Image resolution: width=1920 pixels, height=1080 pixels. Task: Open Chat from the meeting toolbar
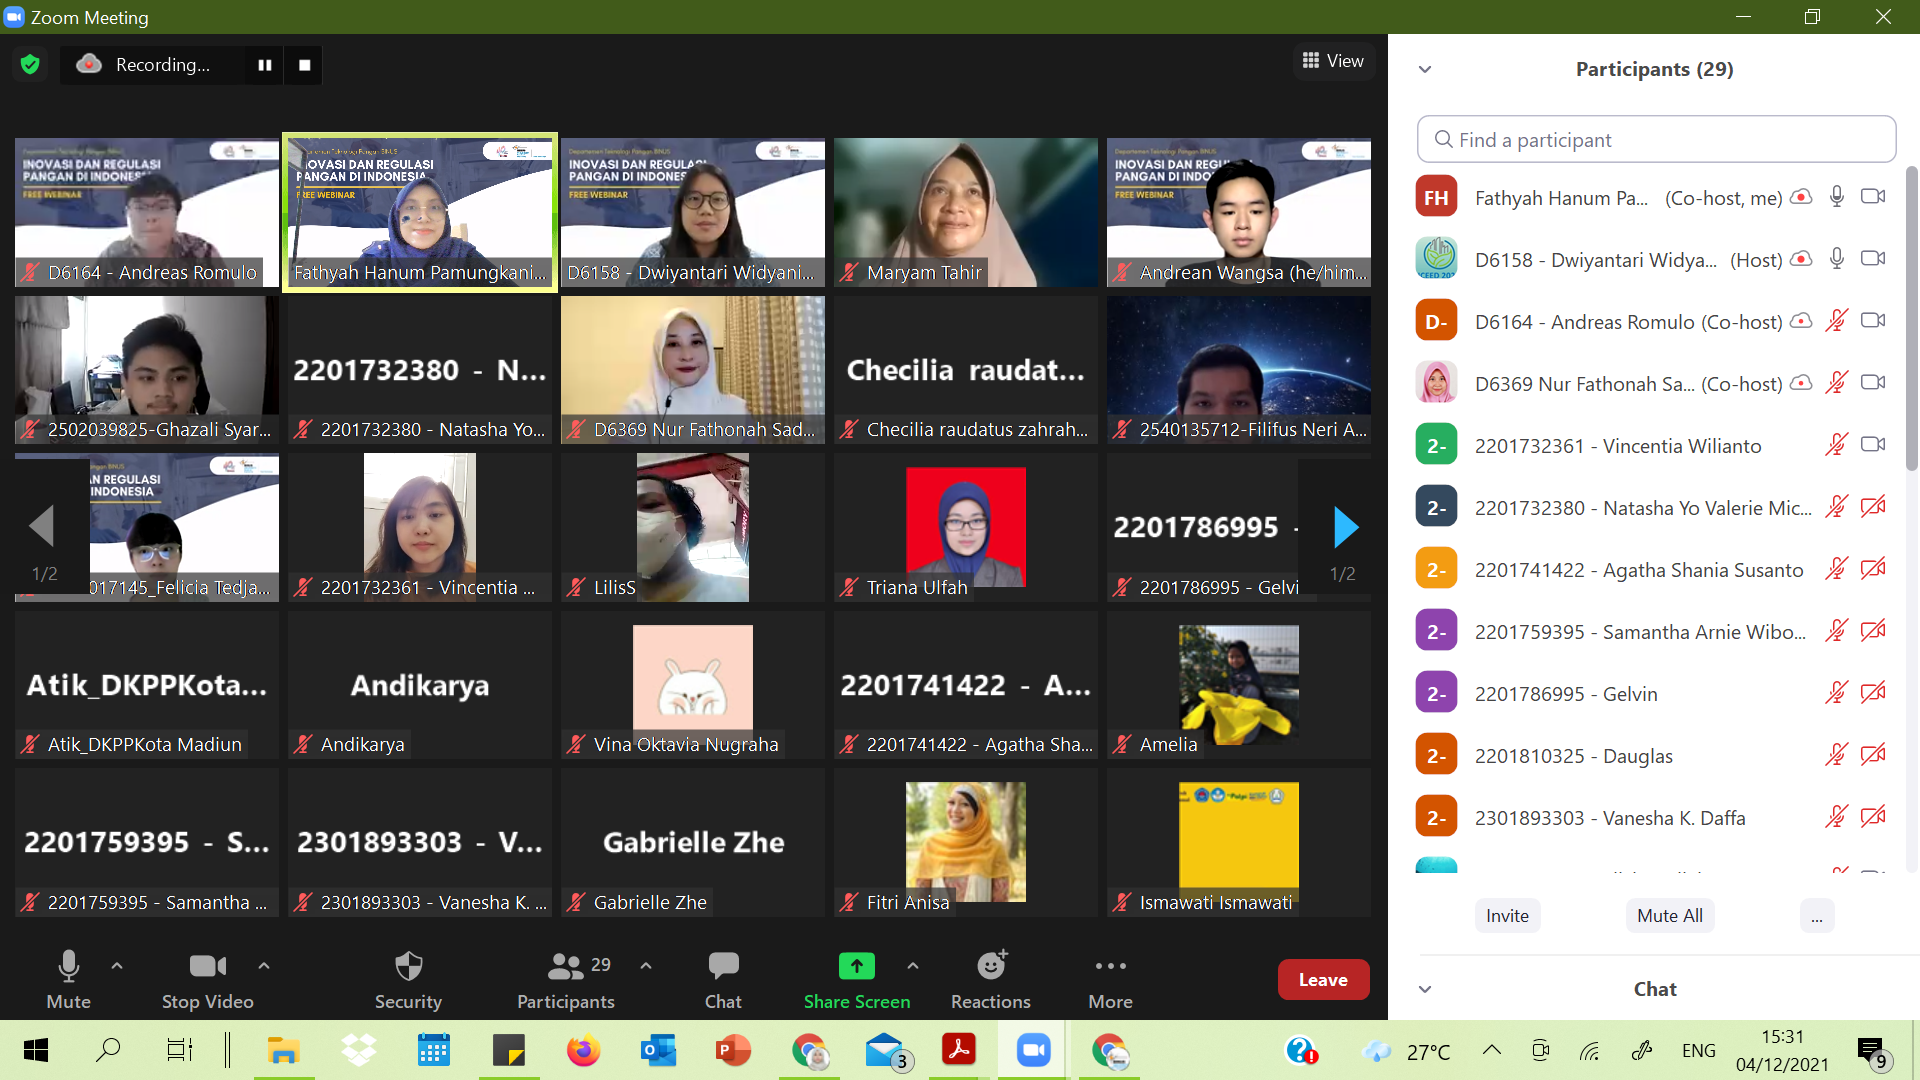click(x=723, y=979)
